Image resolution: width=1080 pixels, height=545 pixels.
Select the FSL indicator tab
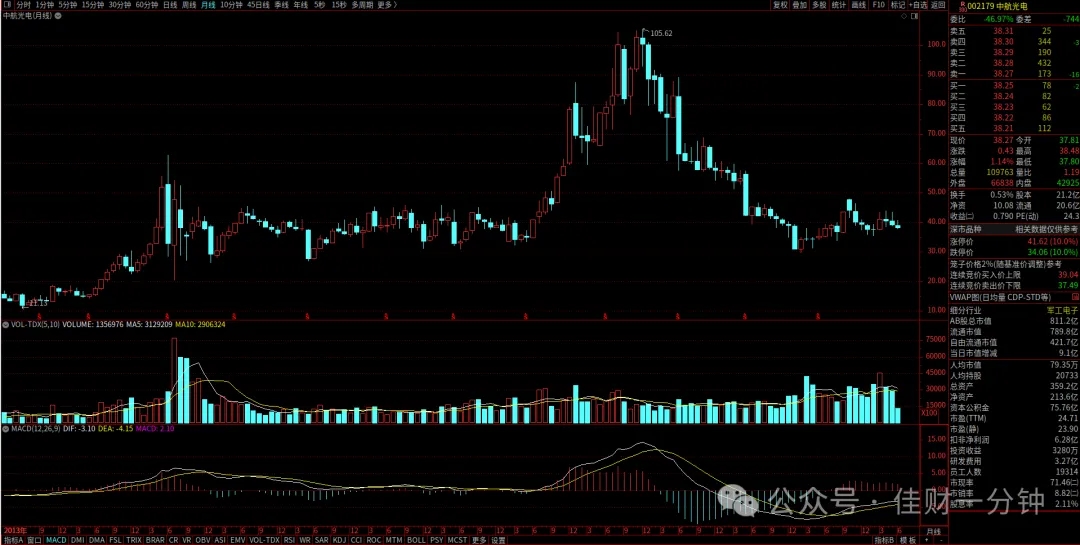click(115, 540)
